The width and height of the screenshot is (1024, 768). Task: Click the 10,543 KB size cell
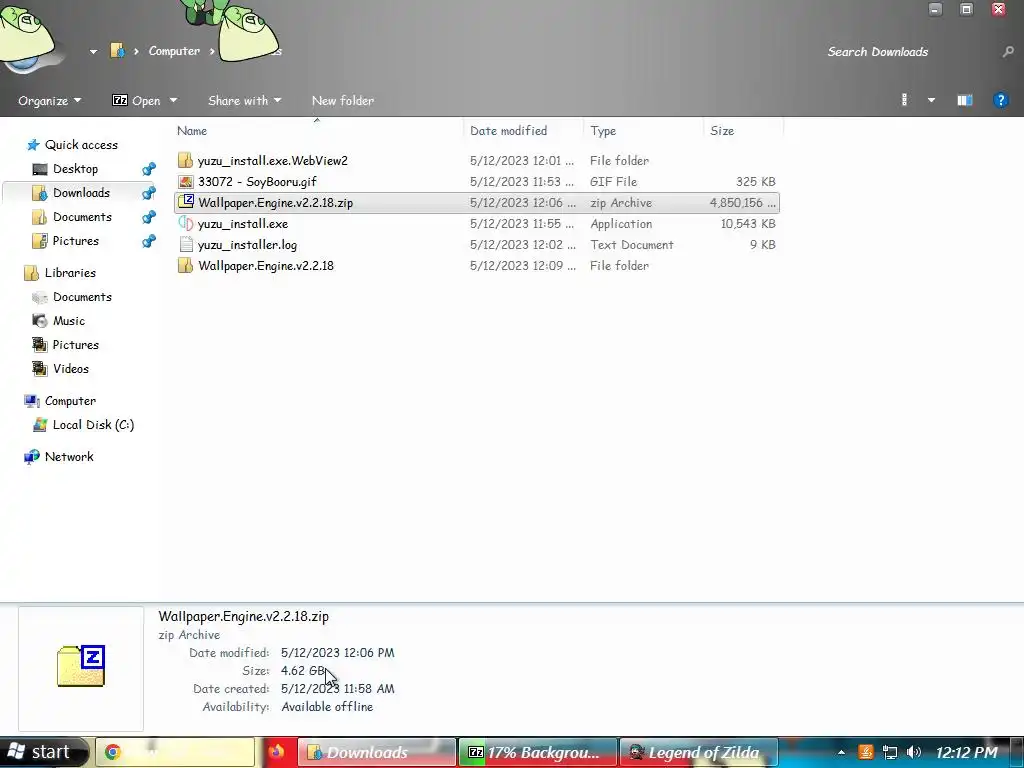coord(748,223)
